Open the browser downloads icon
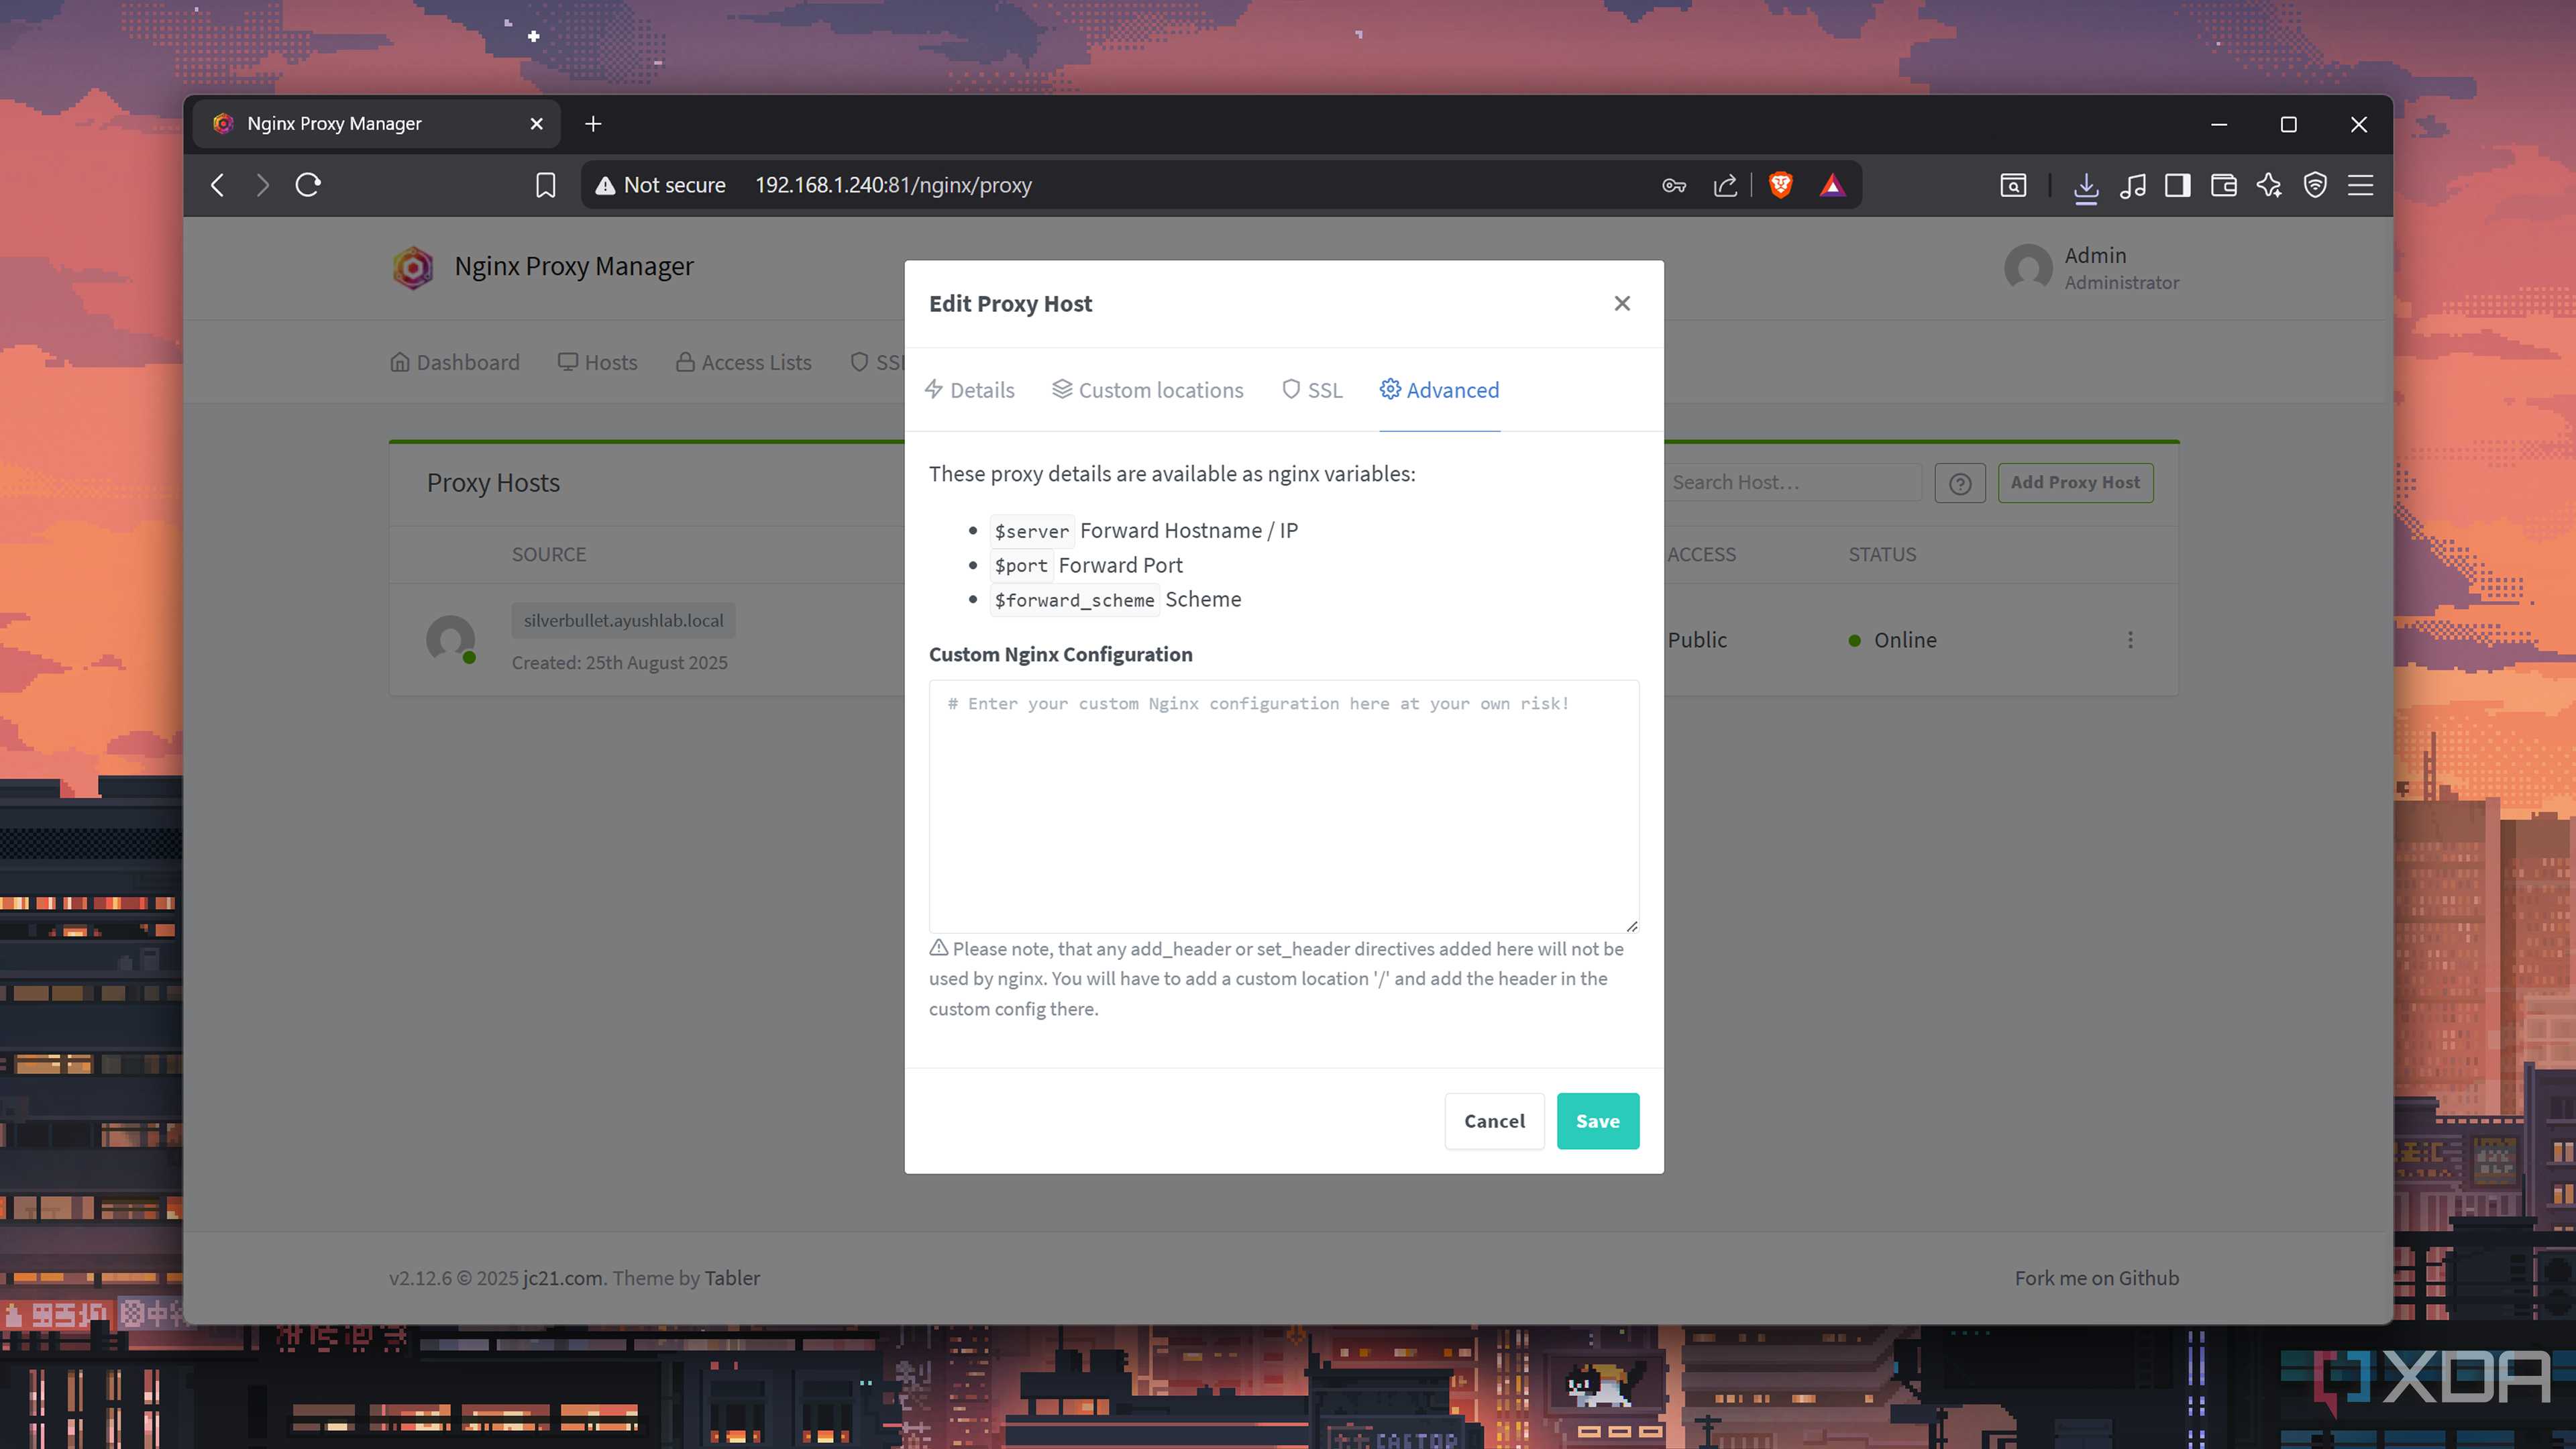 (x=2086, y=185)
